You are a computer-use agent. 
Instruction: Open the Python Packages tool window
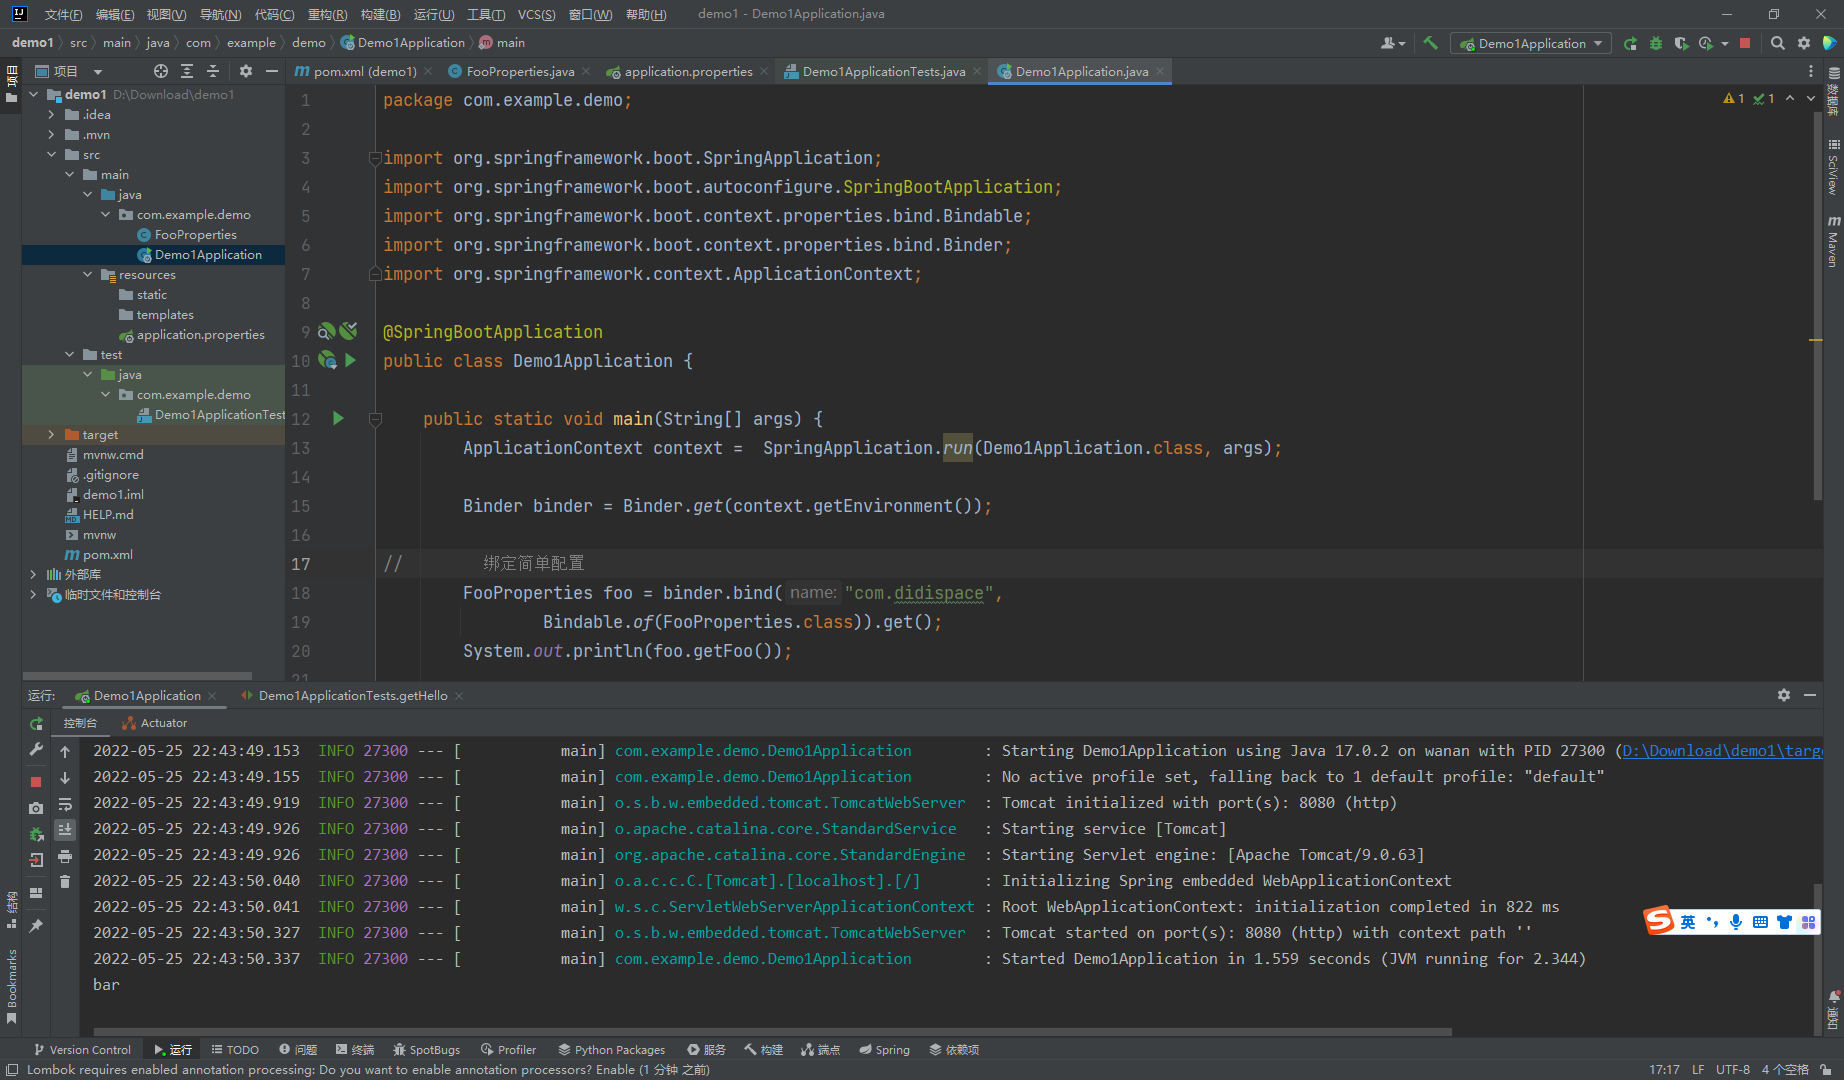(611, 1049)
